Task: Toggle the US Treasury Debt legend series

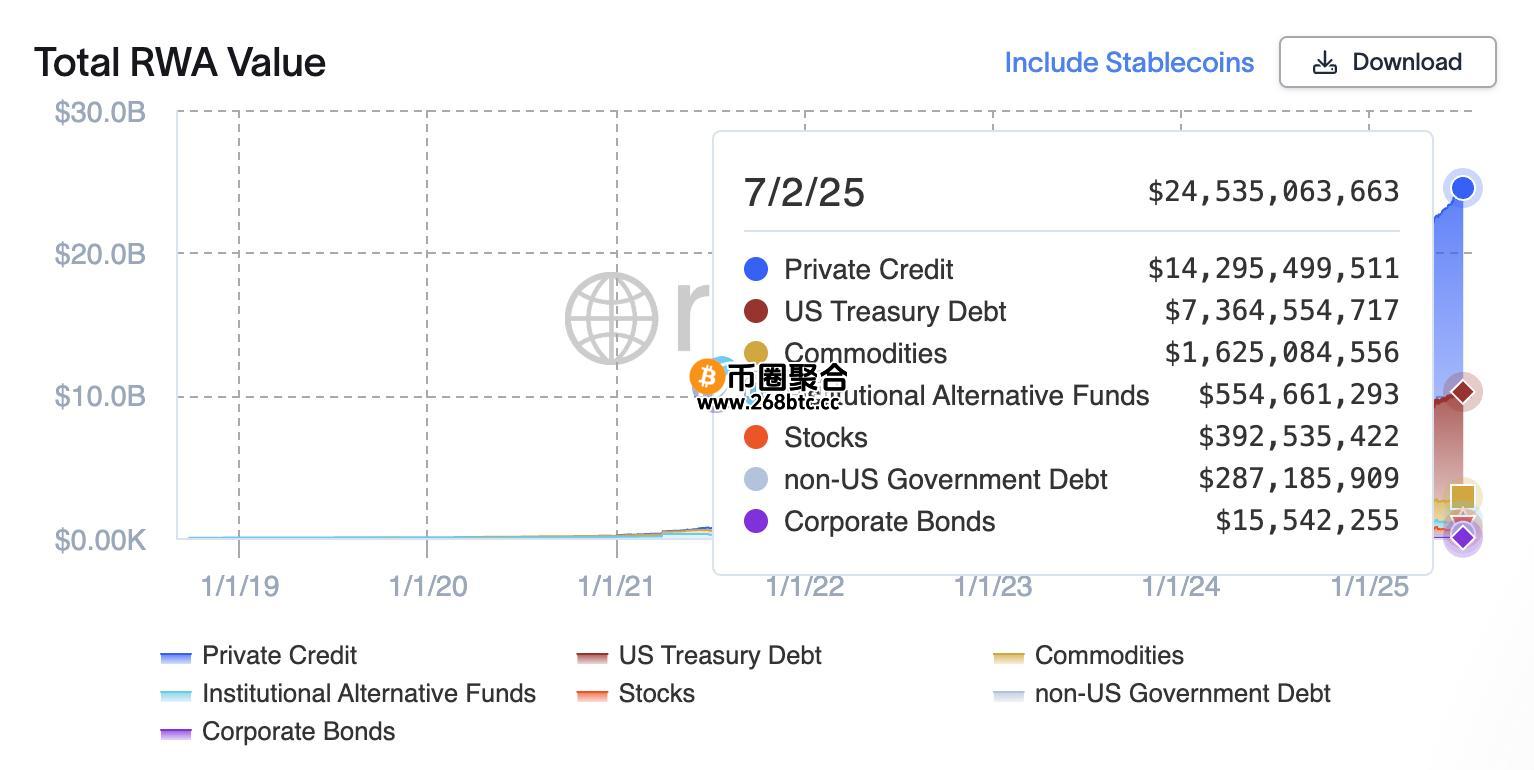Action: click(x=699, y=656)
